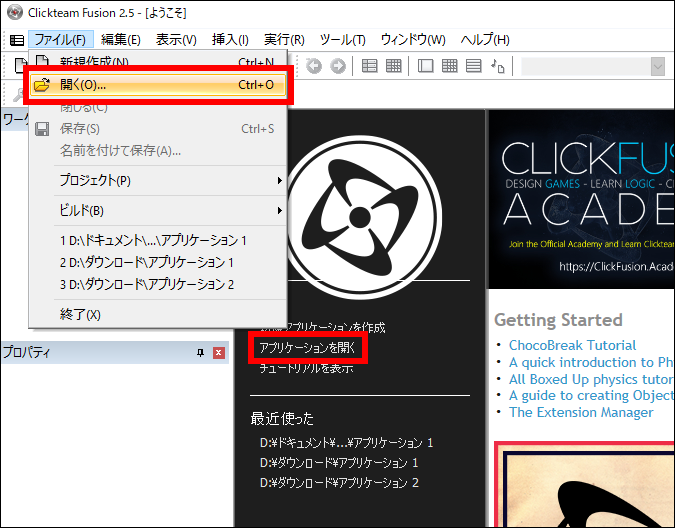Open D:¥ダウンロード¥アプリケーション 2 in 最近使った list
The image size is (675, 528).
coord(339,482)
